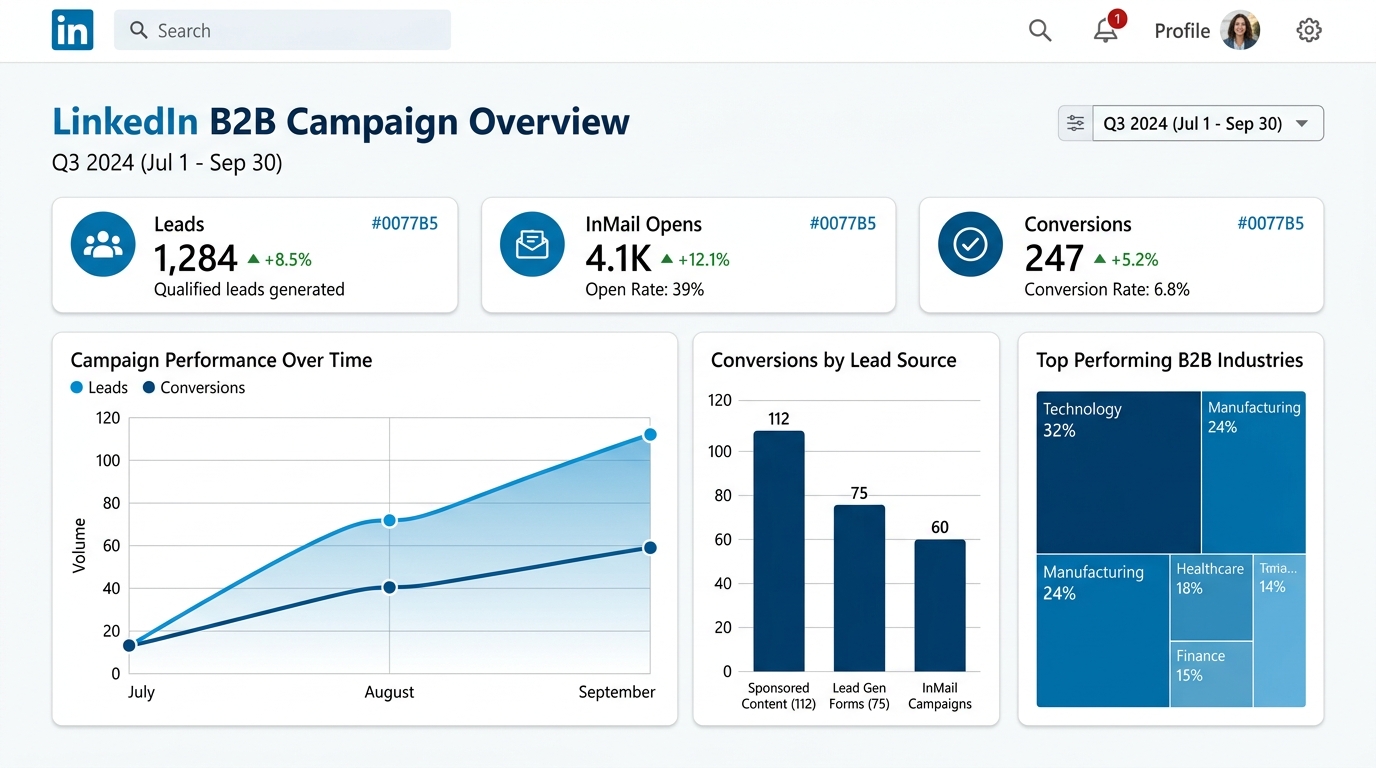This screenshot has height=768, width=1376.
Task: Click the August Conversions data point
Action: click(x=389, y=587)
